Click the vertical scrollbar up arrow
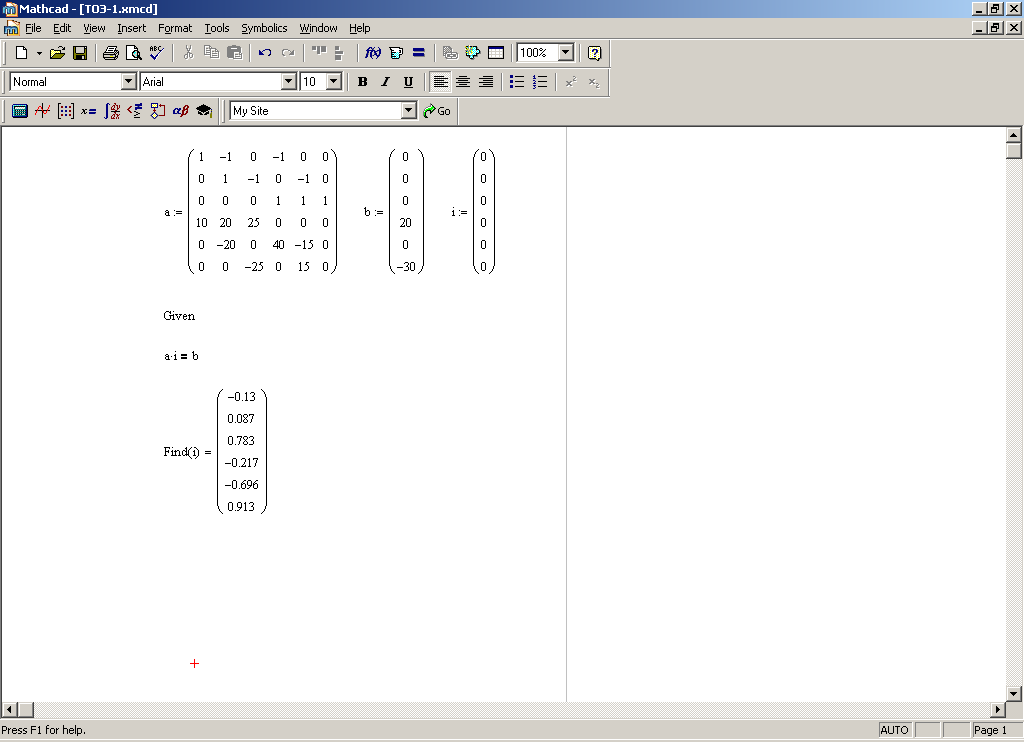 [1014, 135]
